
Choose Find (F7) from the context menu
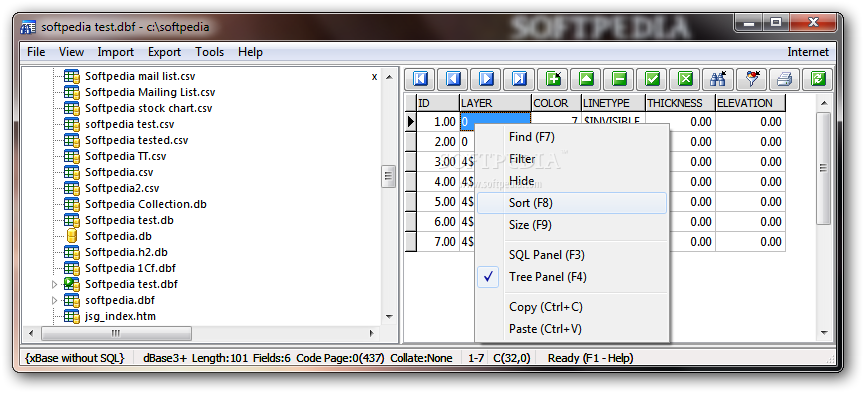point(571,137)
